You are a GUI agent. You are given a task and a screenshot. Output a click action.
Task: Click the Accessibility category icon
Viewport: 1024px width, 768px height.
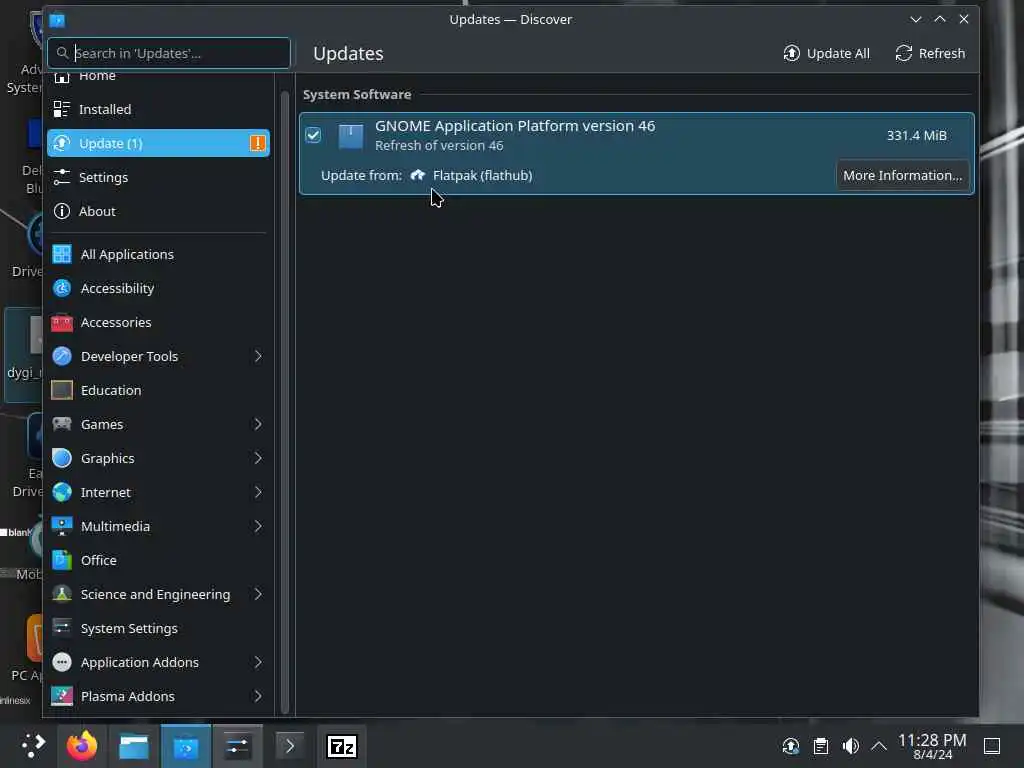point(62,288)
